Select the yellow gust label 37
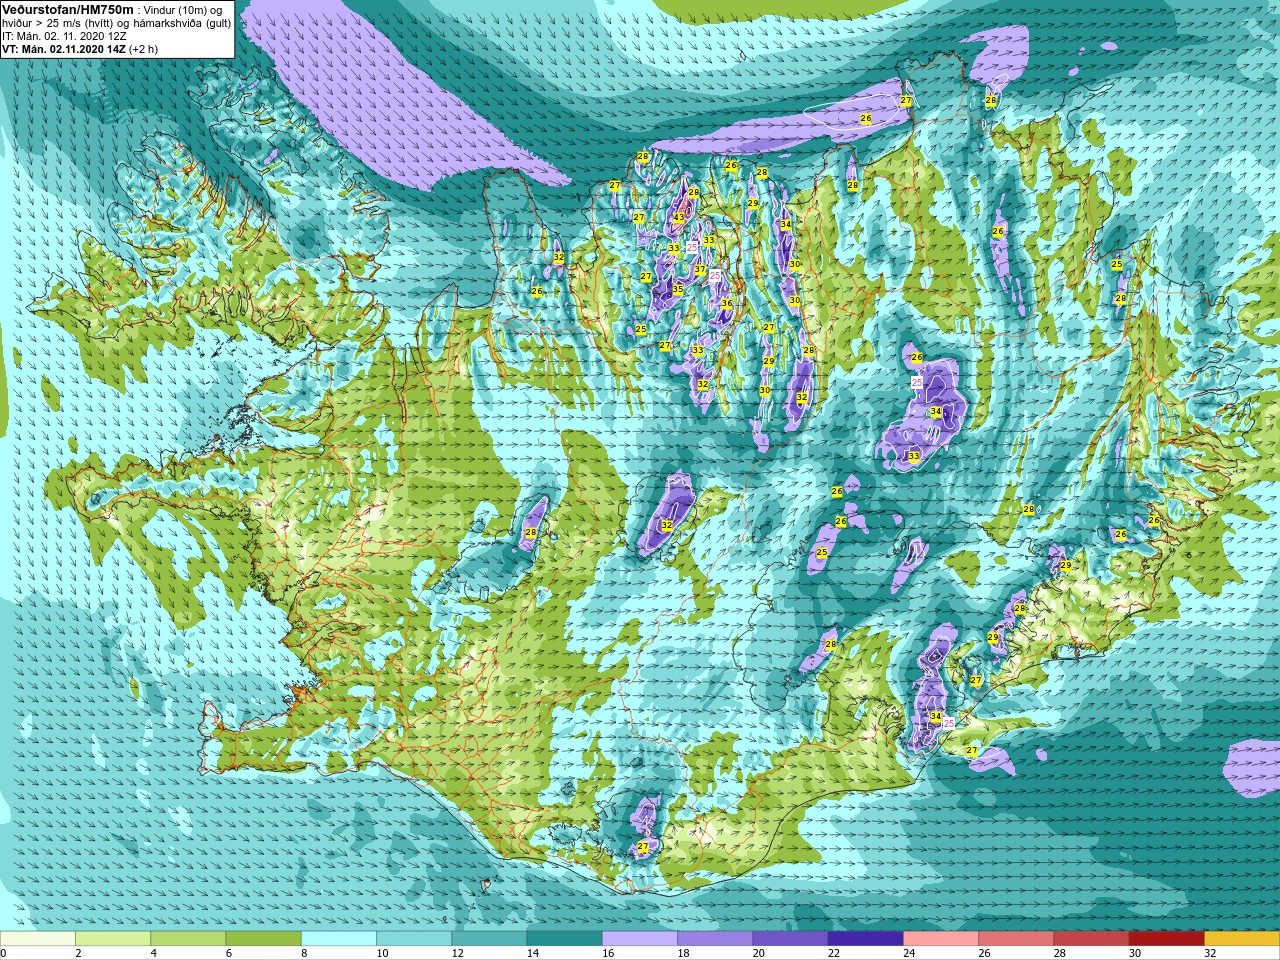 tap(700, 270)
